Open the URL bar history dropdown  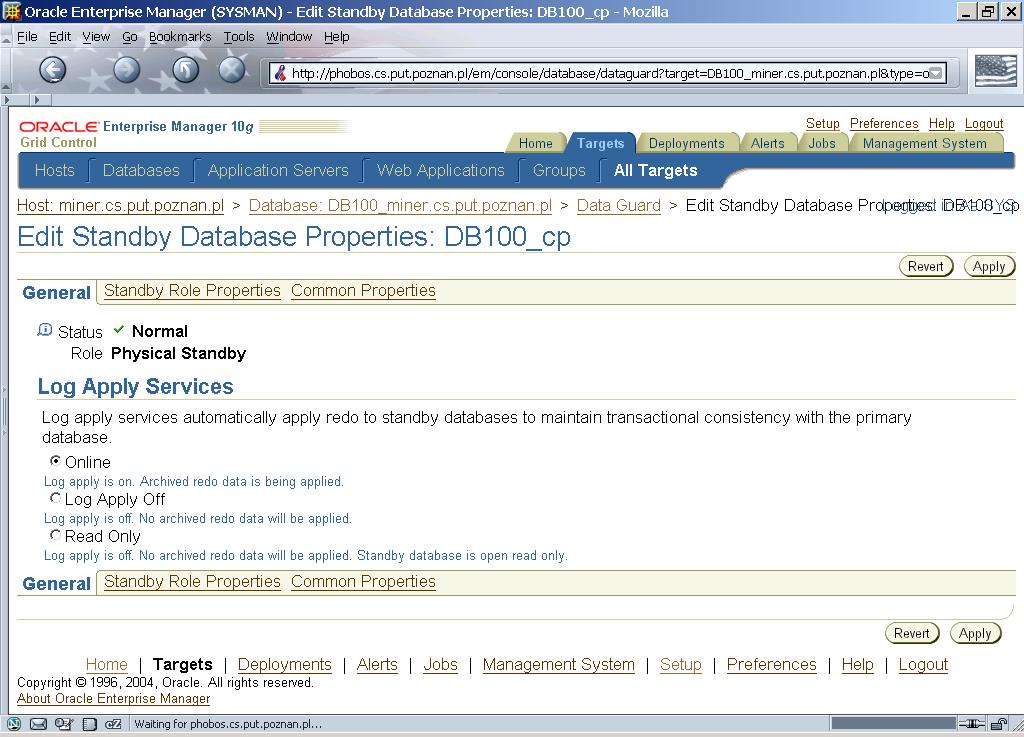pyautogui.click(x=936, y=73)
